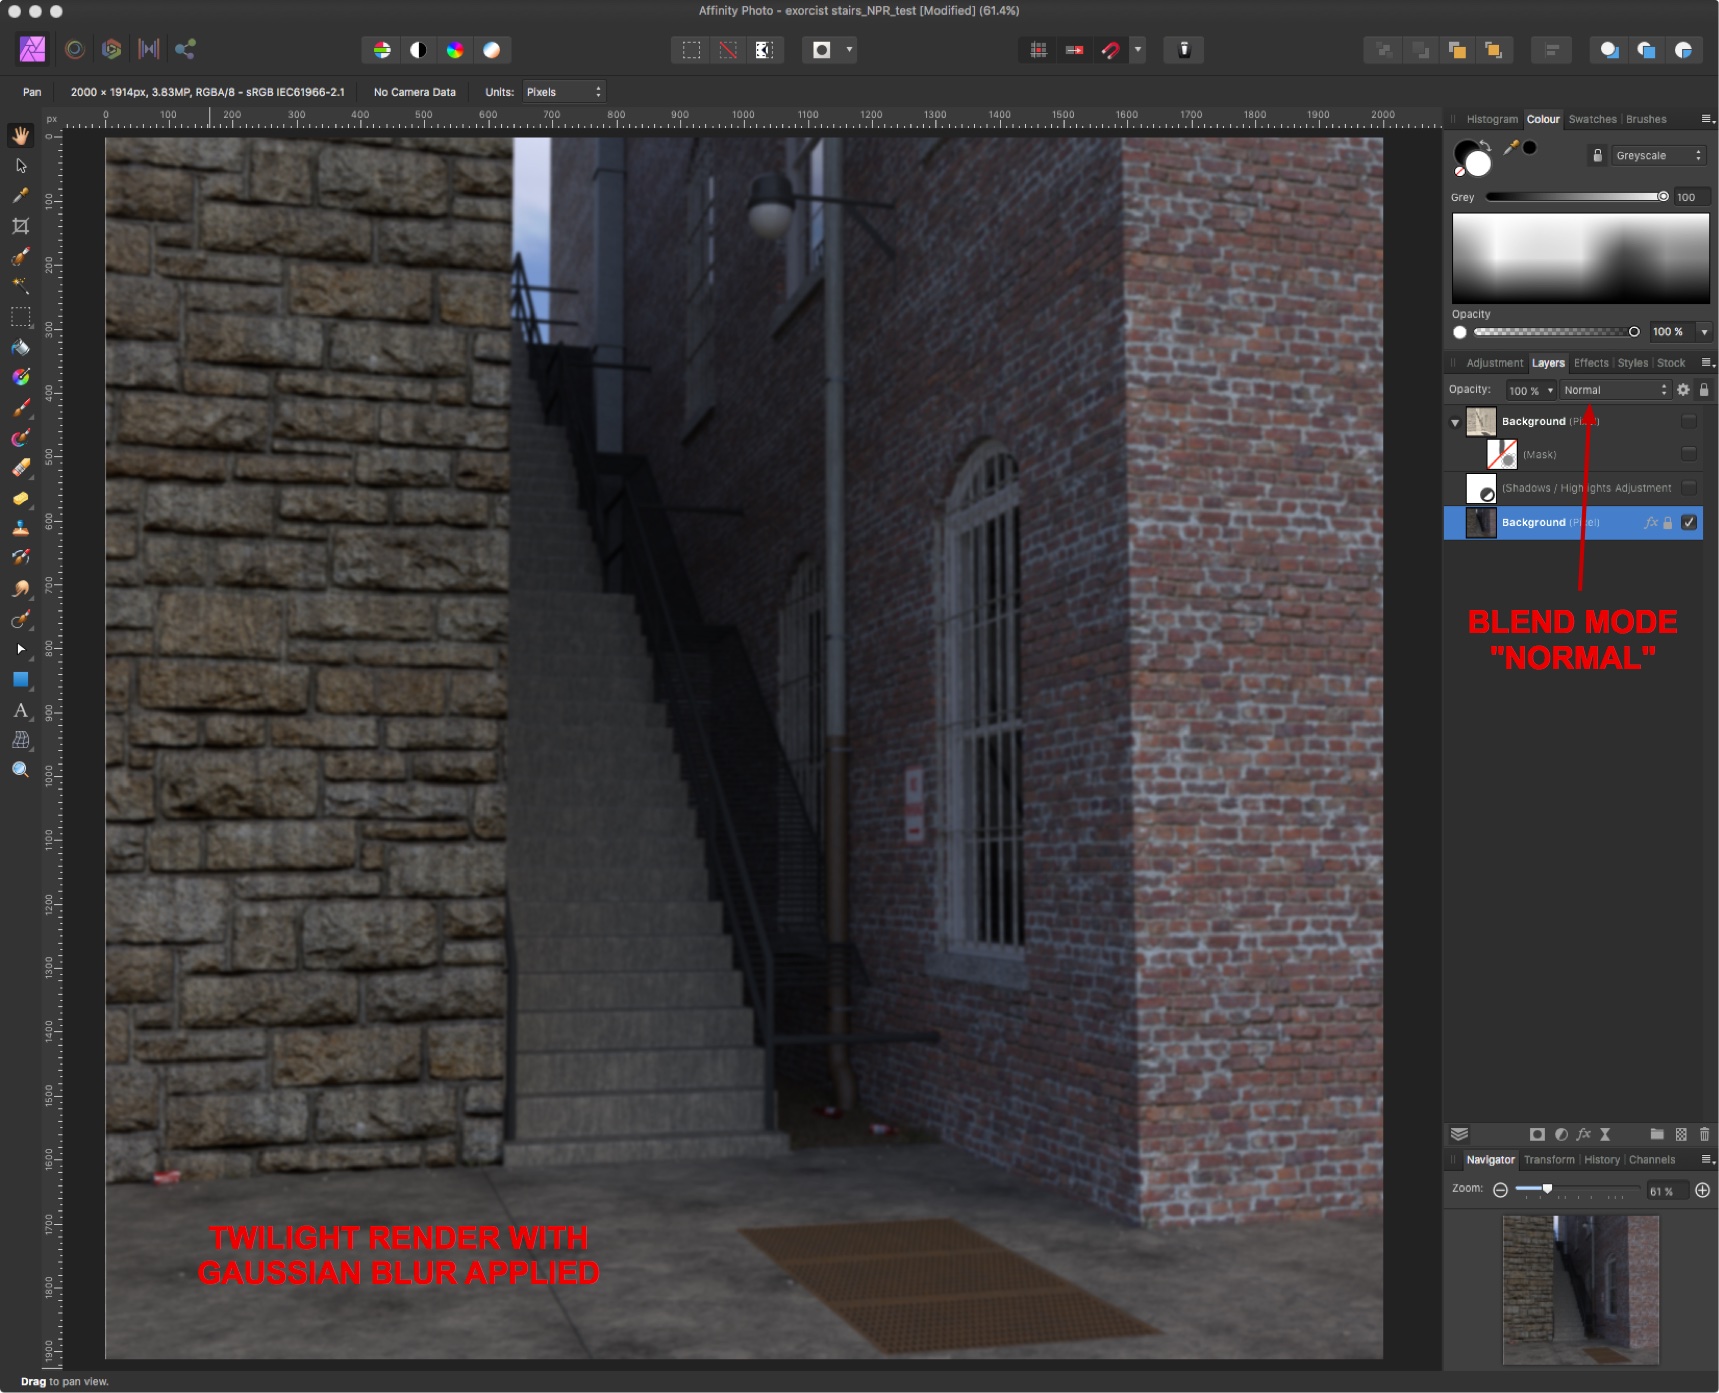This screenshot has height=1393, width=1719.
Task: Swap foreground and background colours
Action: pyautogui.click(x=1485, y=147)
